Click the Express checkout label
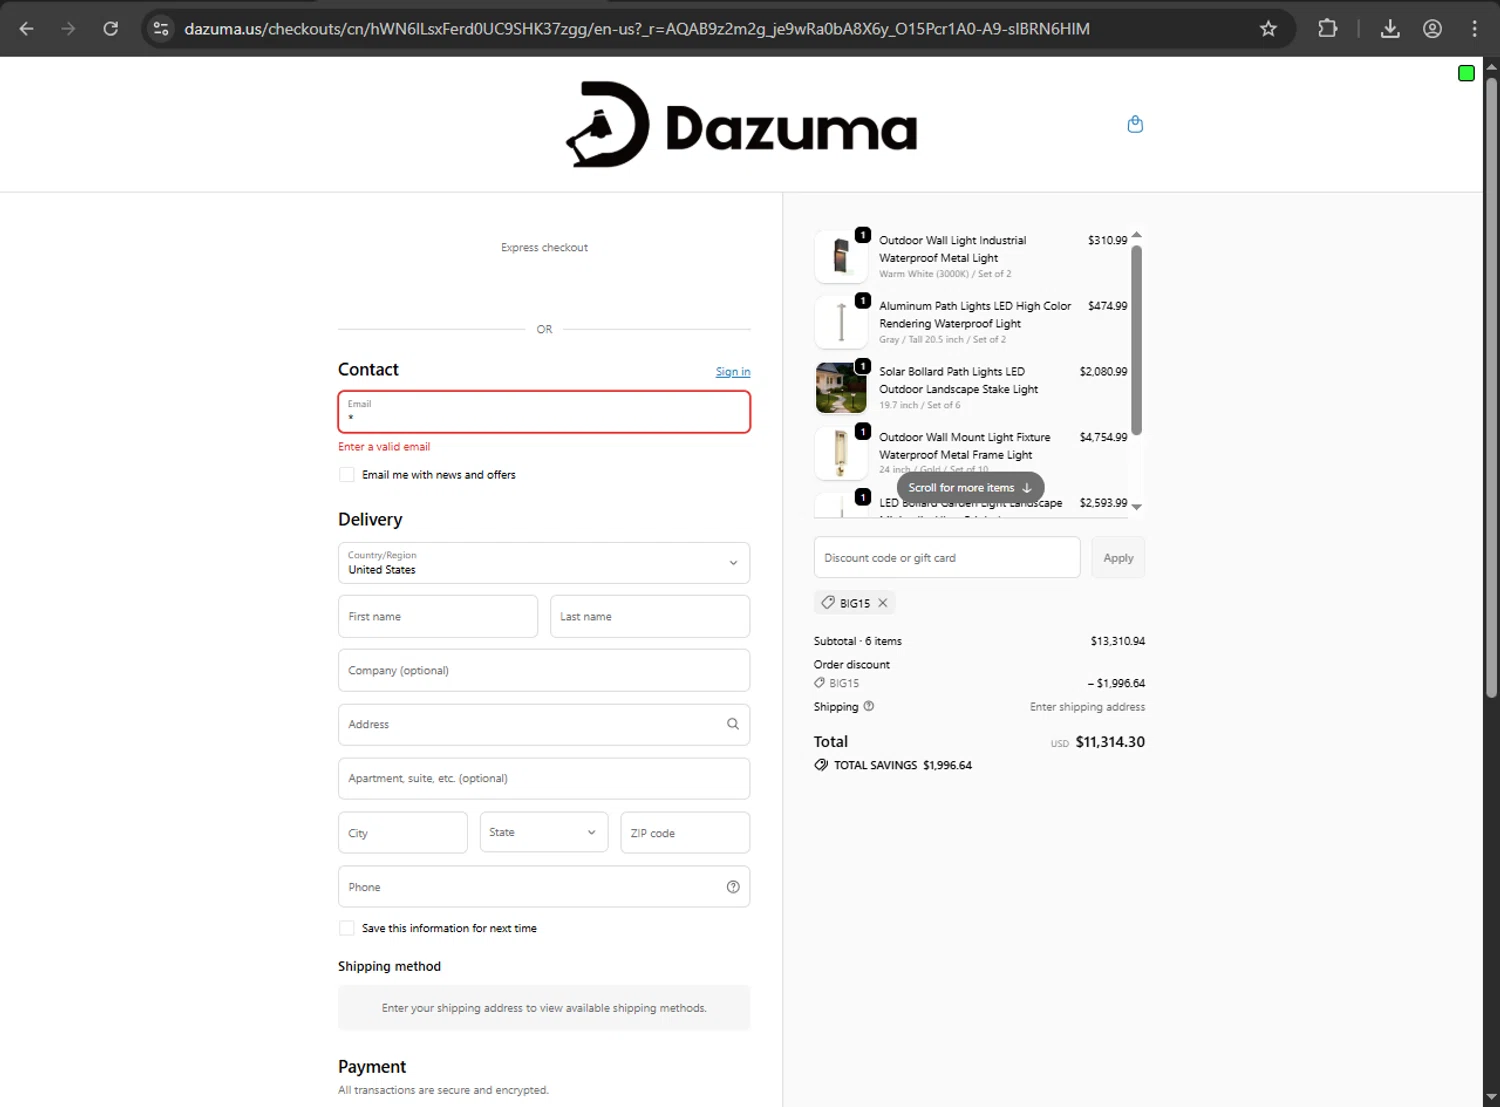 544,248
